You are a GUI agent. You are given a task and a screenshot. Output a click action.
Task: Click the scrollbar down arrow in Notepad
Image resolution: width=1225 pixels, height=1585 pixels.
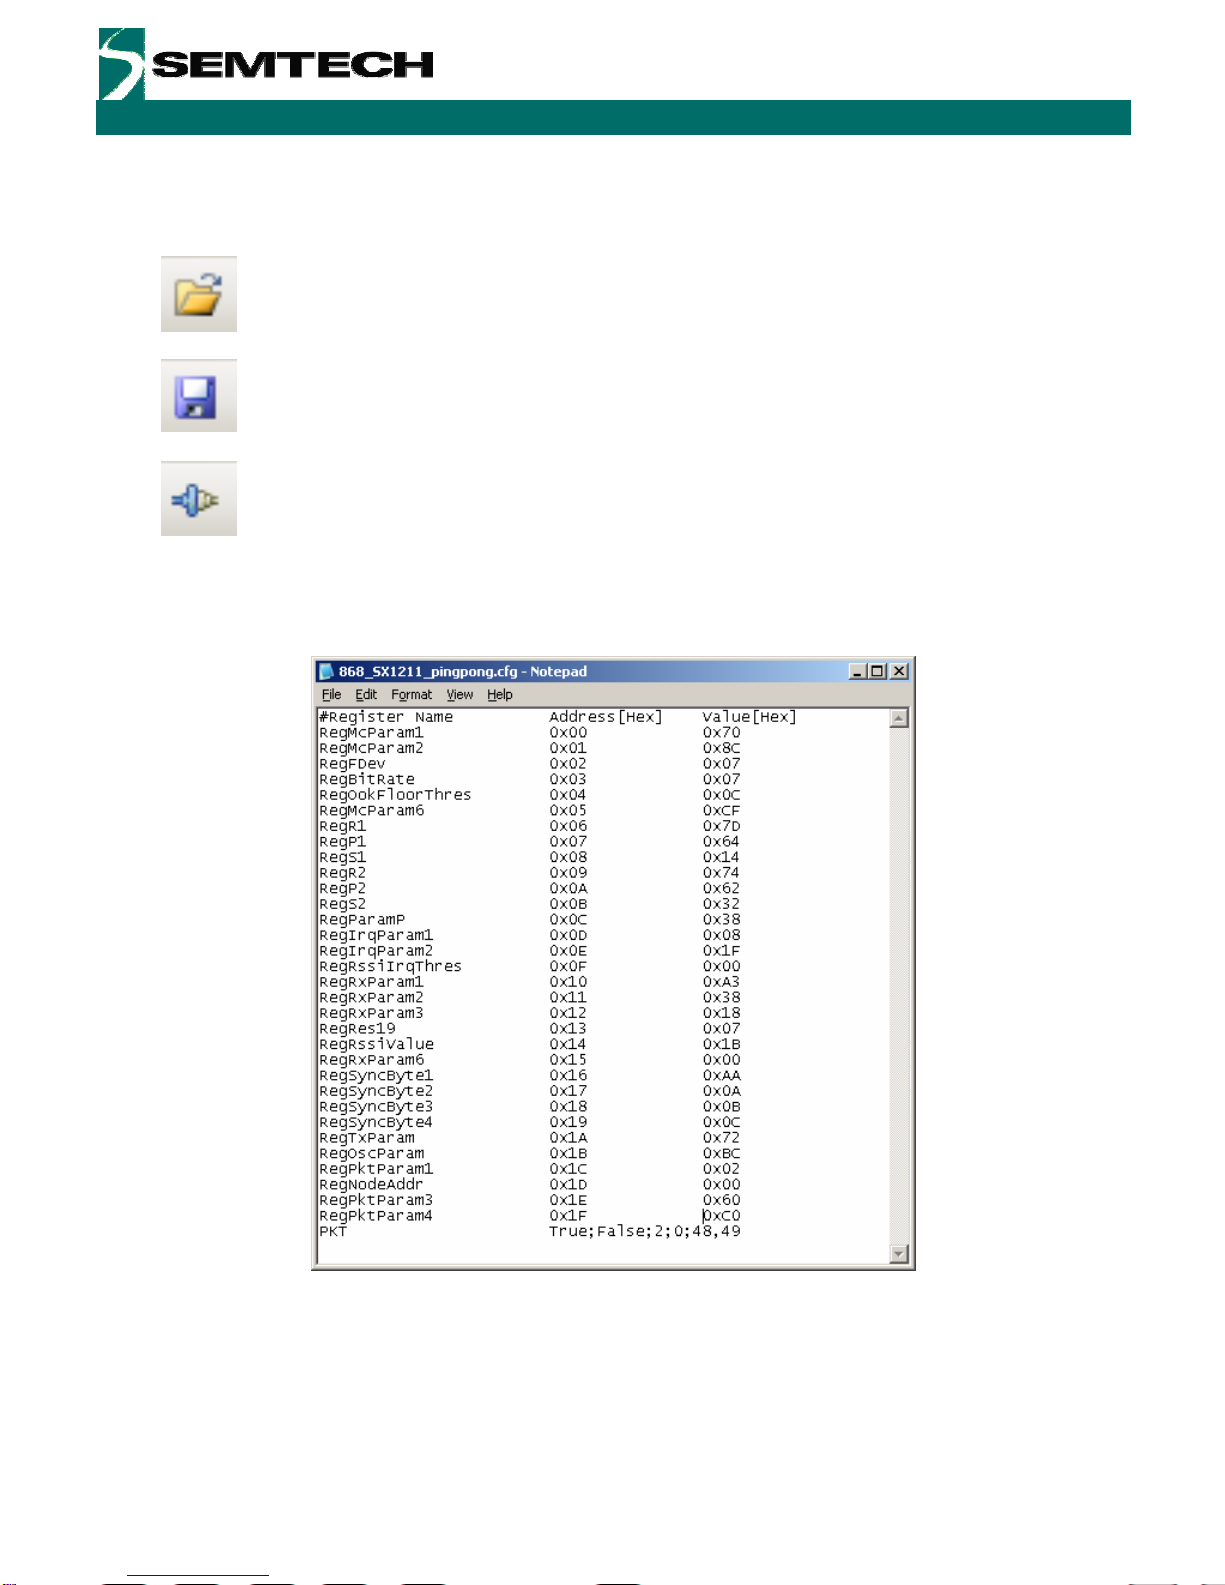[899, 1254]
